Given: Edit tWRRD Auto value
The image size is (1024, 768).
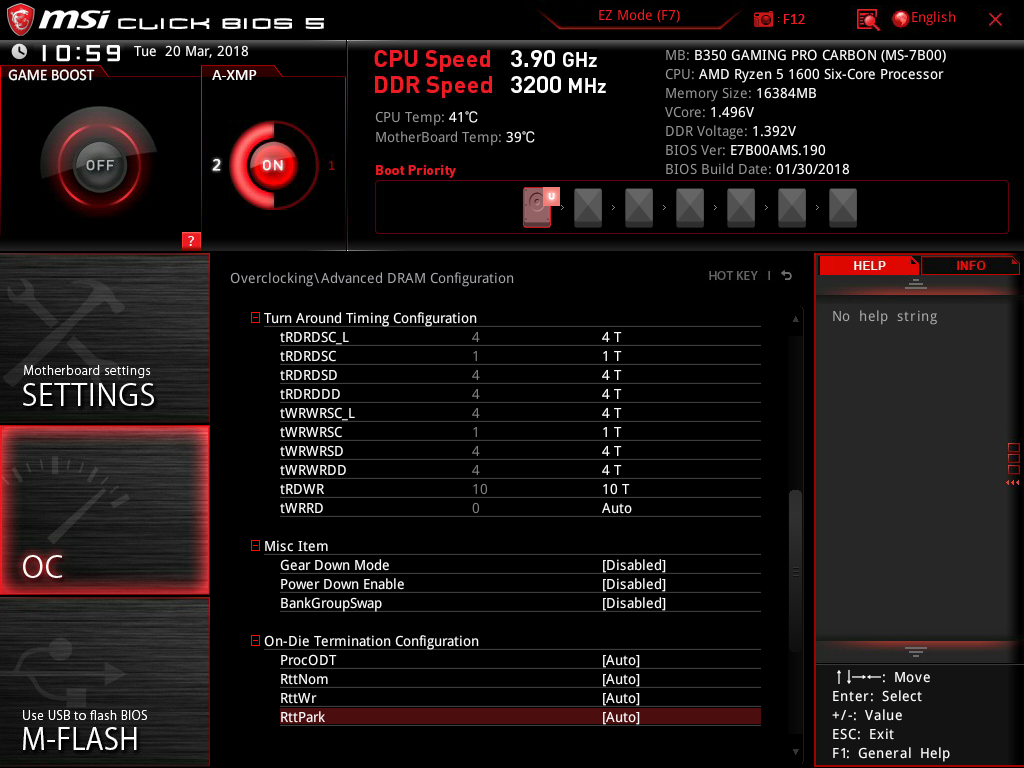Looking at the screenshot, I should [616, 507].
